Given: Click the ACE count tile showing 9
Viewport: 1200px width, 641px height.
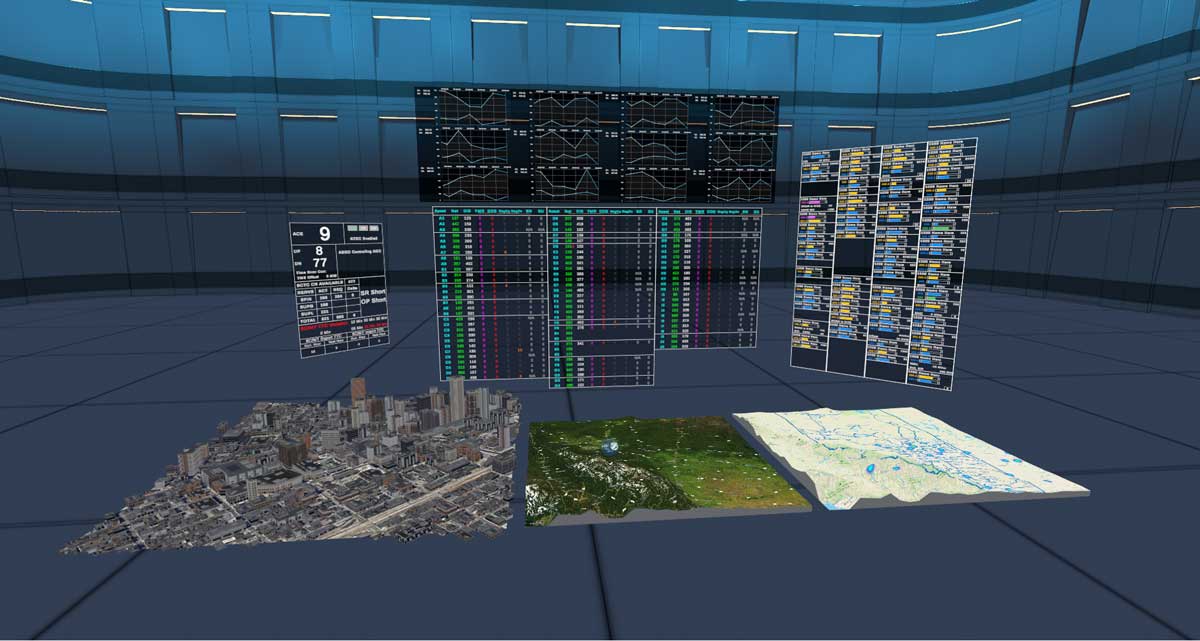Looking at the screenshot, I should pyautogui.click(x=323, y=234).
